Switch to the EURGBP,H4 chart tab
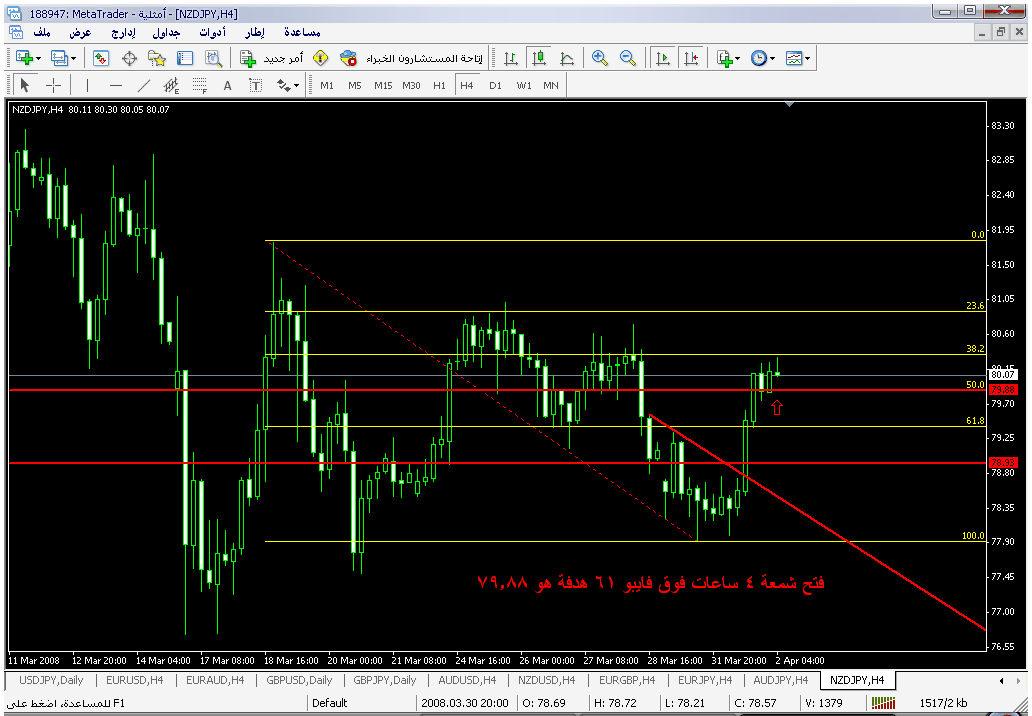Screen dimensions: 1032x716 pos(627,680)
